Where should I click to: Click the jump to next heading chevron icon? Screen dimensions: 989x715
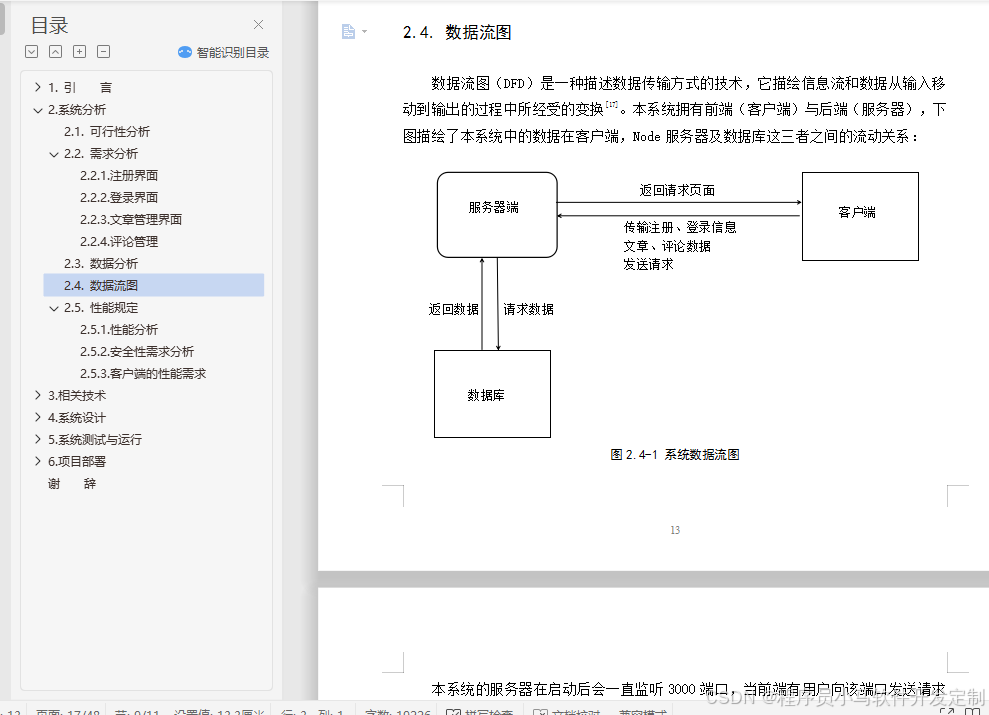coord(31,51)
